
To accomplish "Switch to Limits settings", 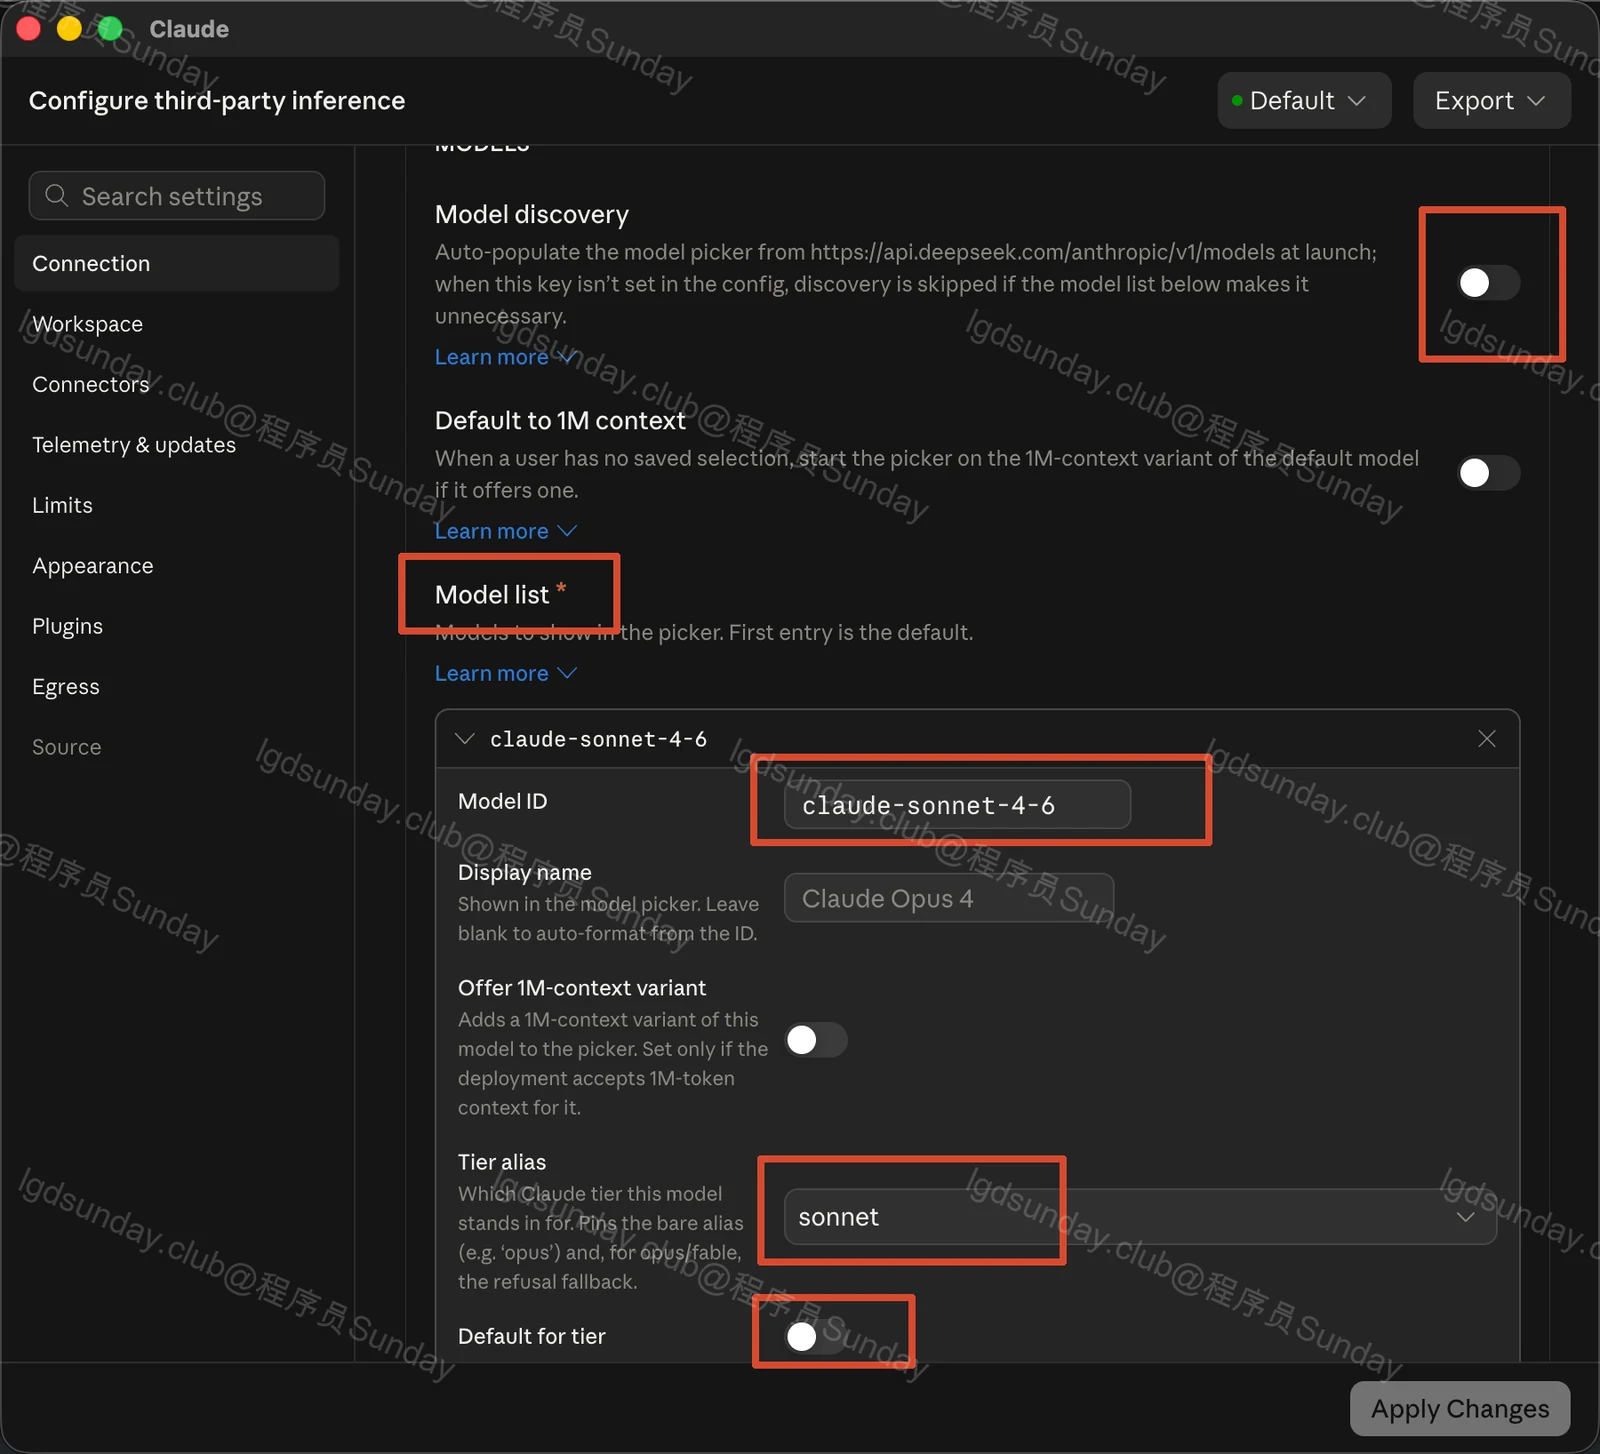I will [177, 505].
